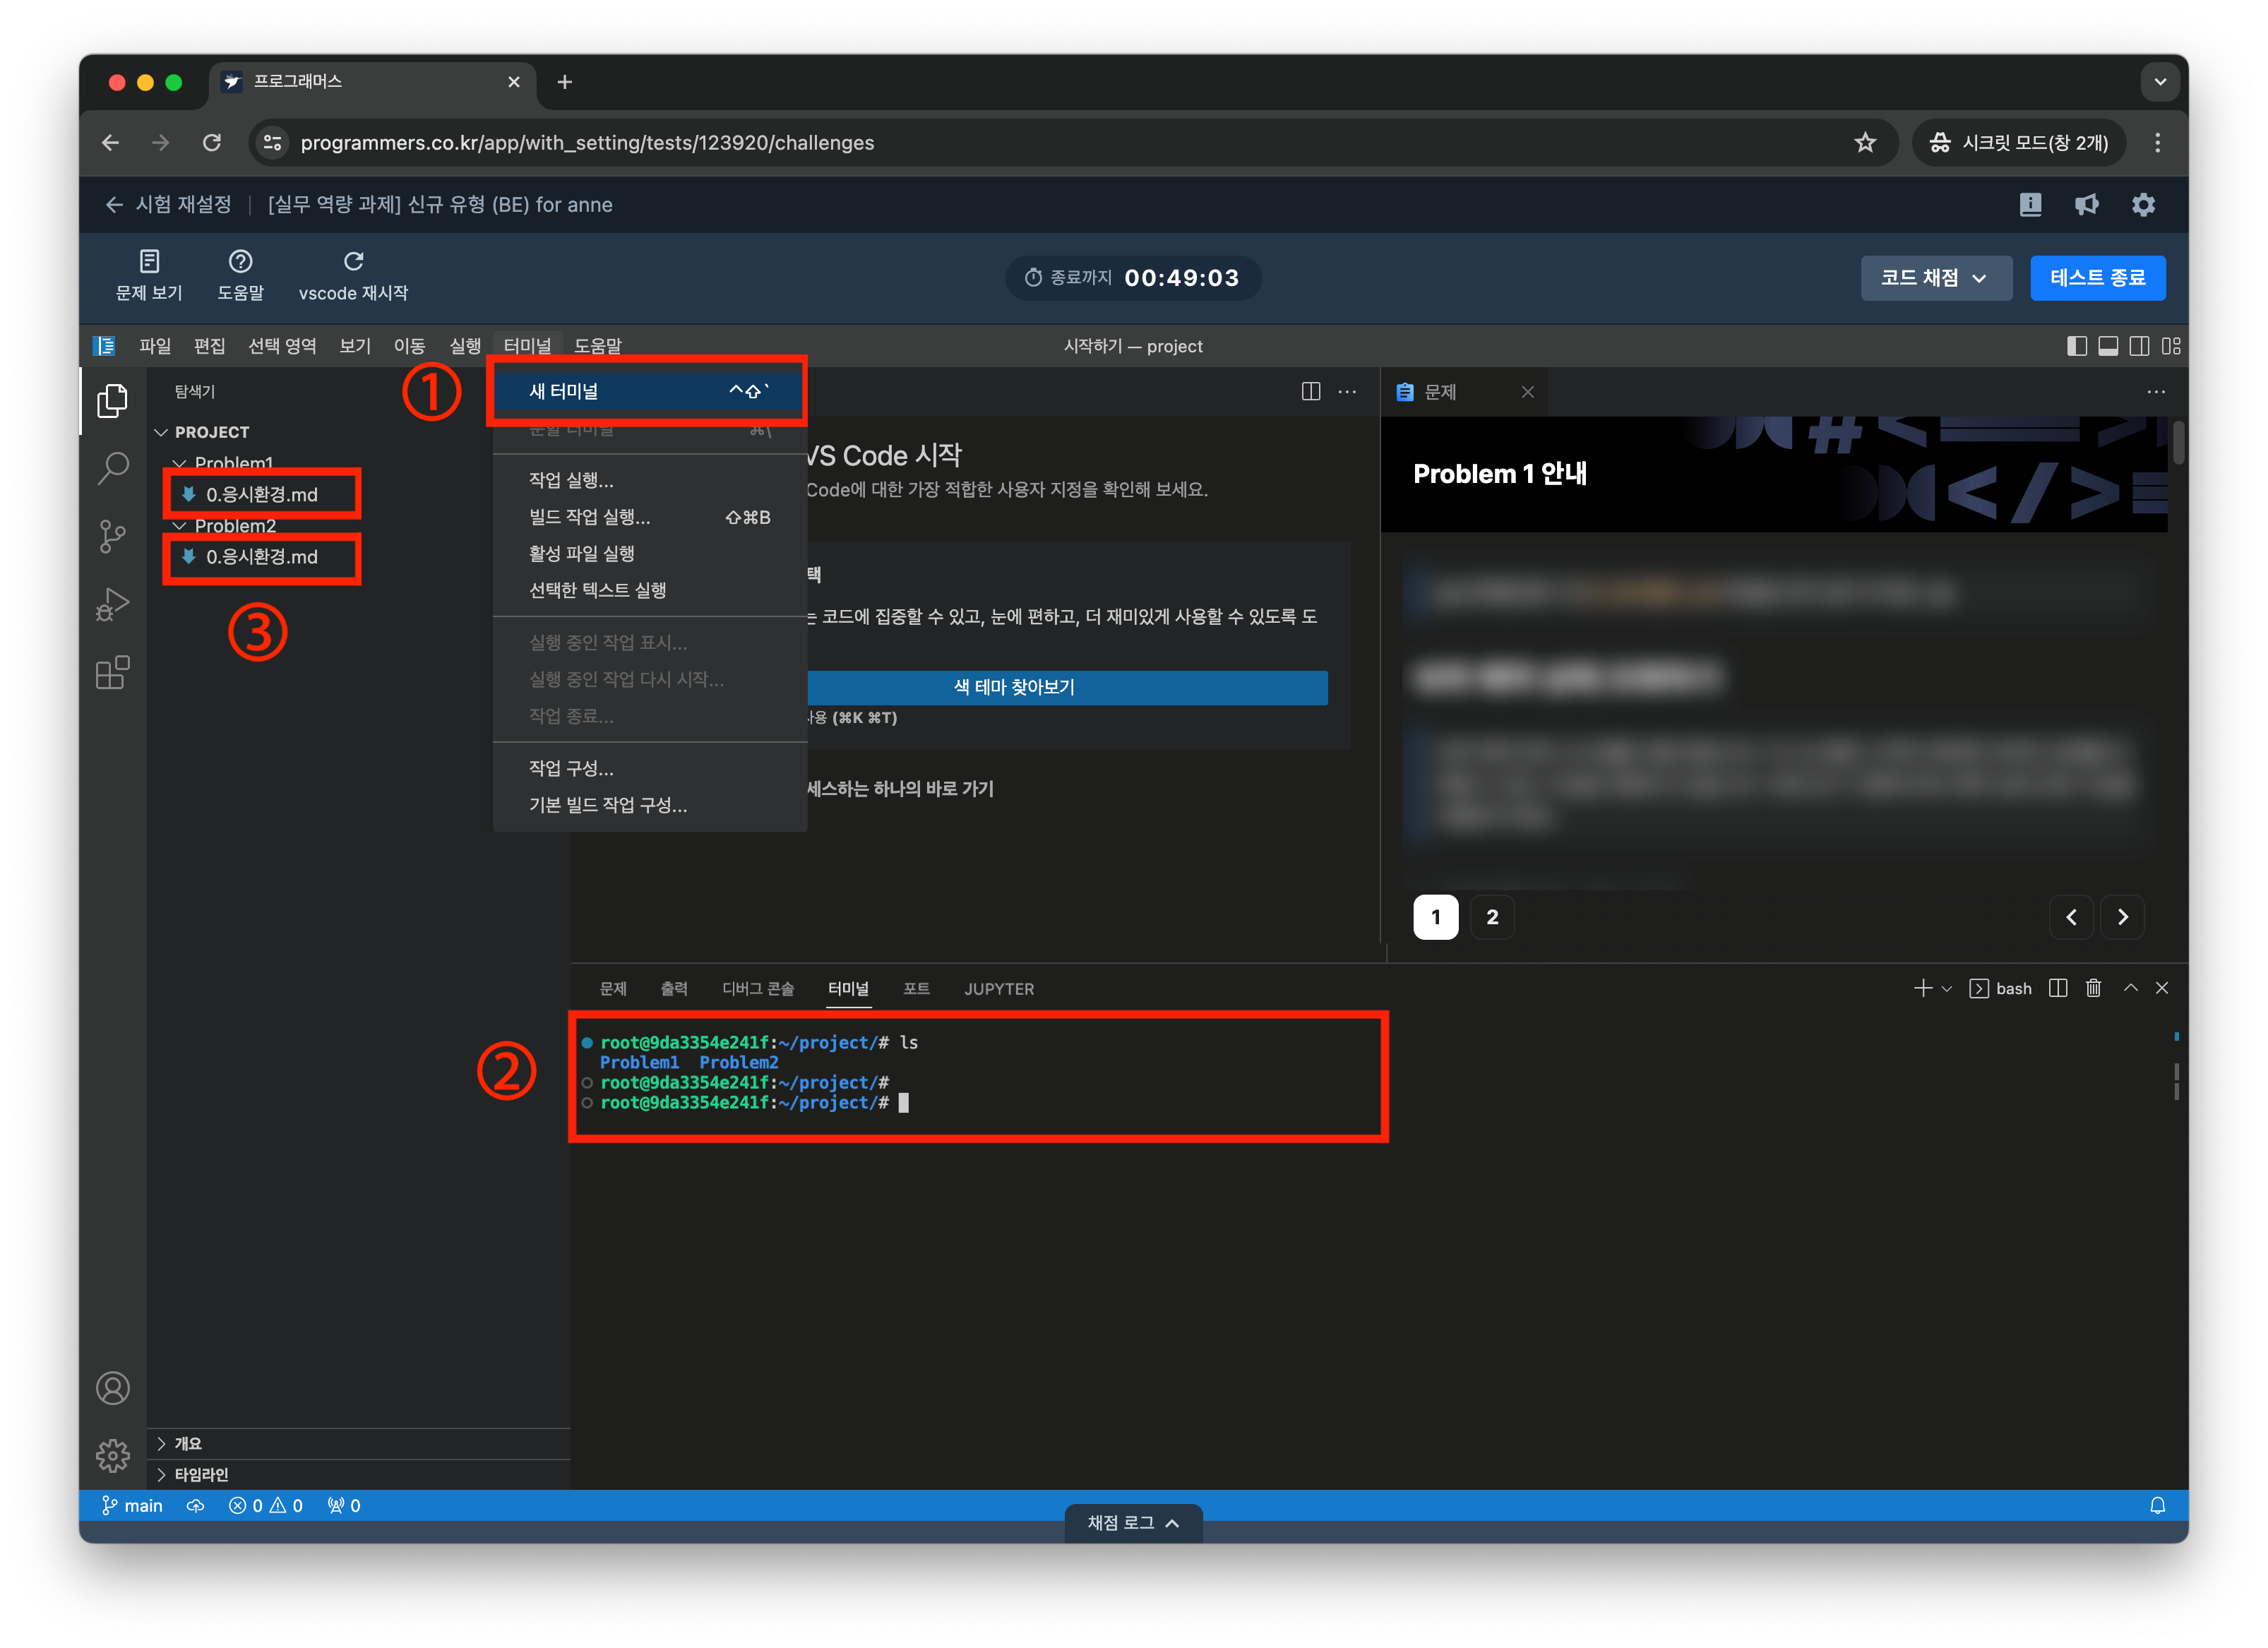Click the 도움말 help icon in toolbar
Viewport: 2268px width, 1648px height.
pyautogui.click(x=240, y=262)
